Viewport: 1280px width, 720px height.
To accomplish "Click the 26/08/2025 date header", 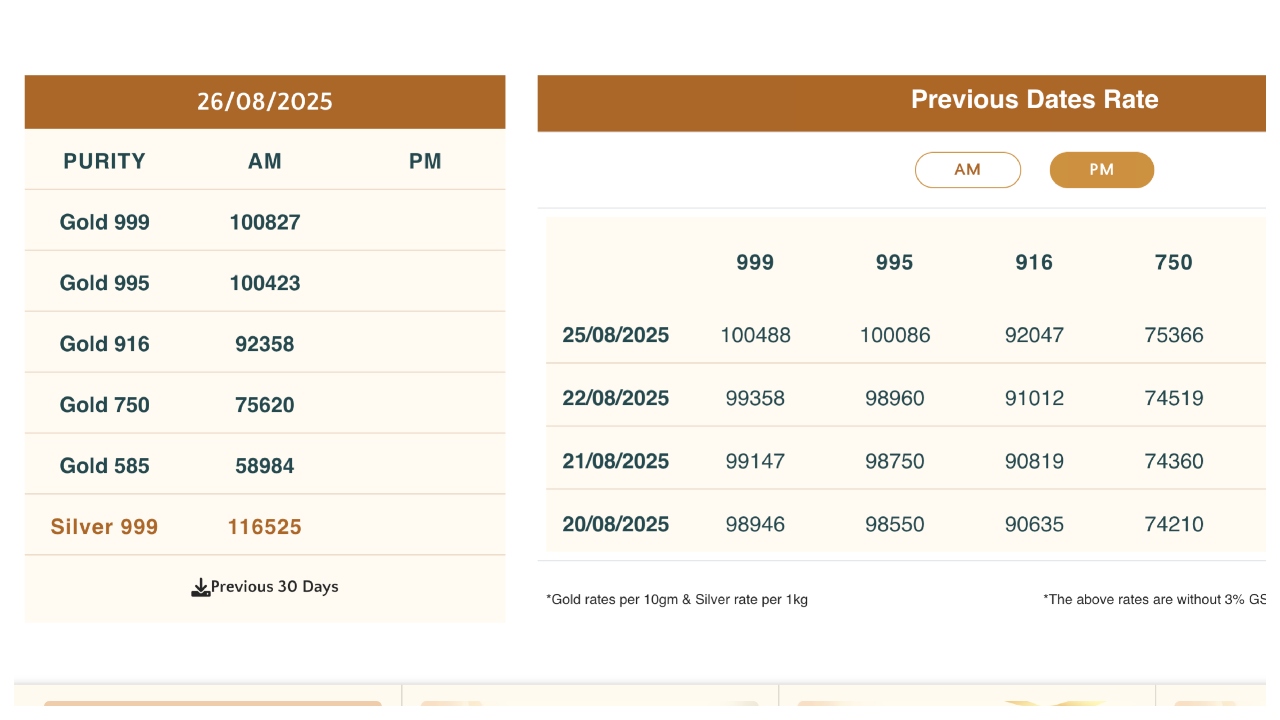I will [264, 102].
